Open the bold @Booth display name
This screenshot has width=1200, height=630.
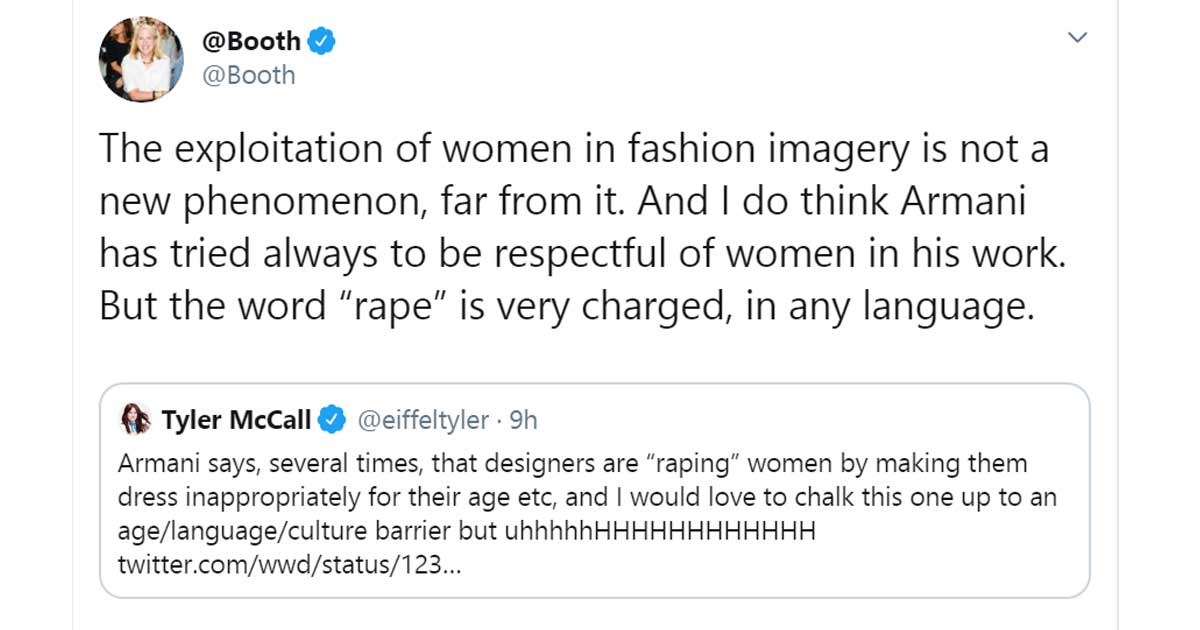[252, 41]
